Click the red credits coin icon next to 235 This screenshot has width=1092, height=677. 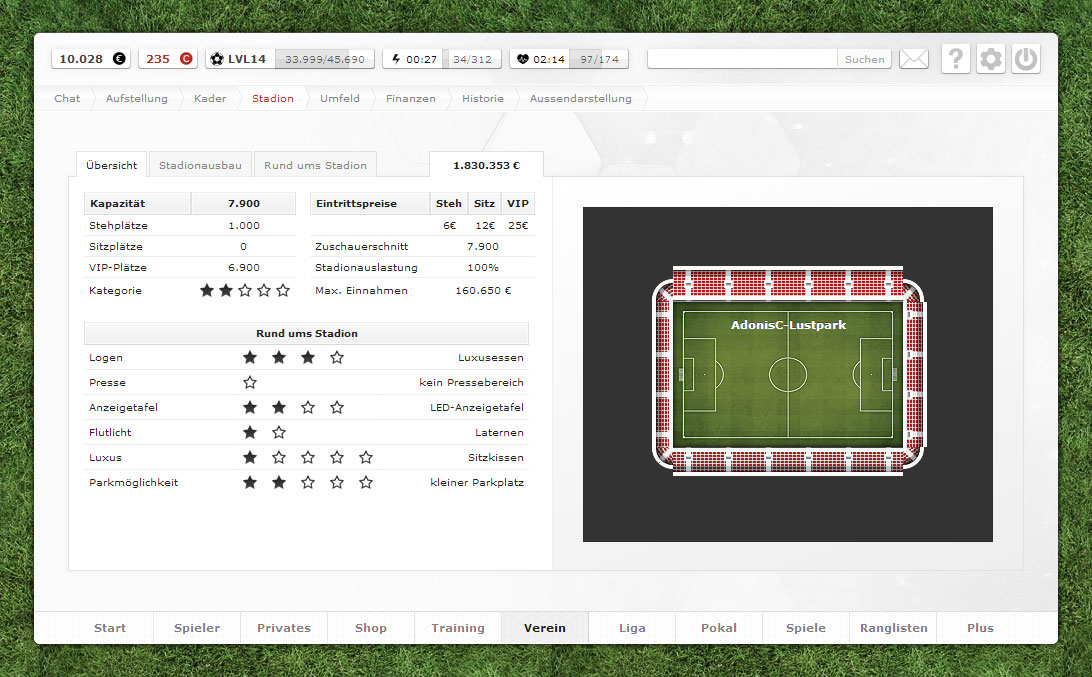[186, 59]
